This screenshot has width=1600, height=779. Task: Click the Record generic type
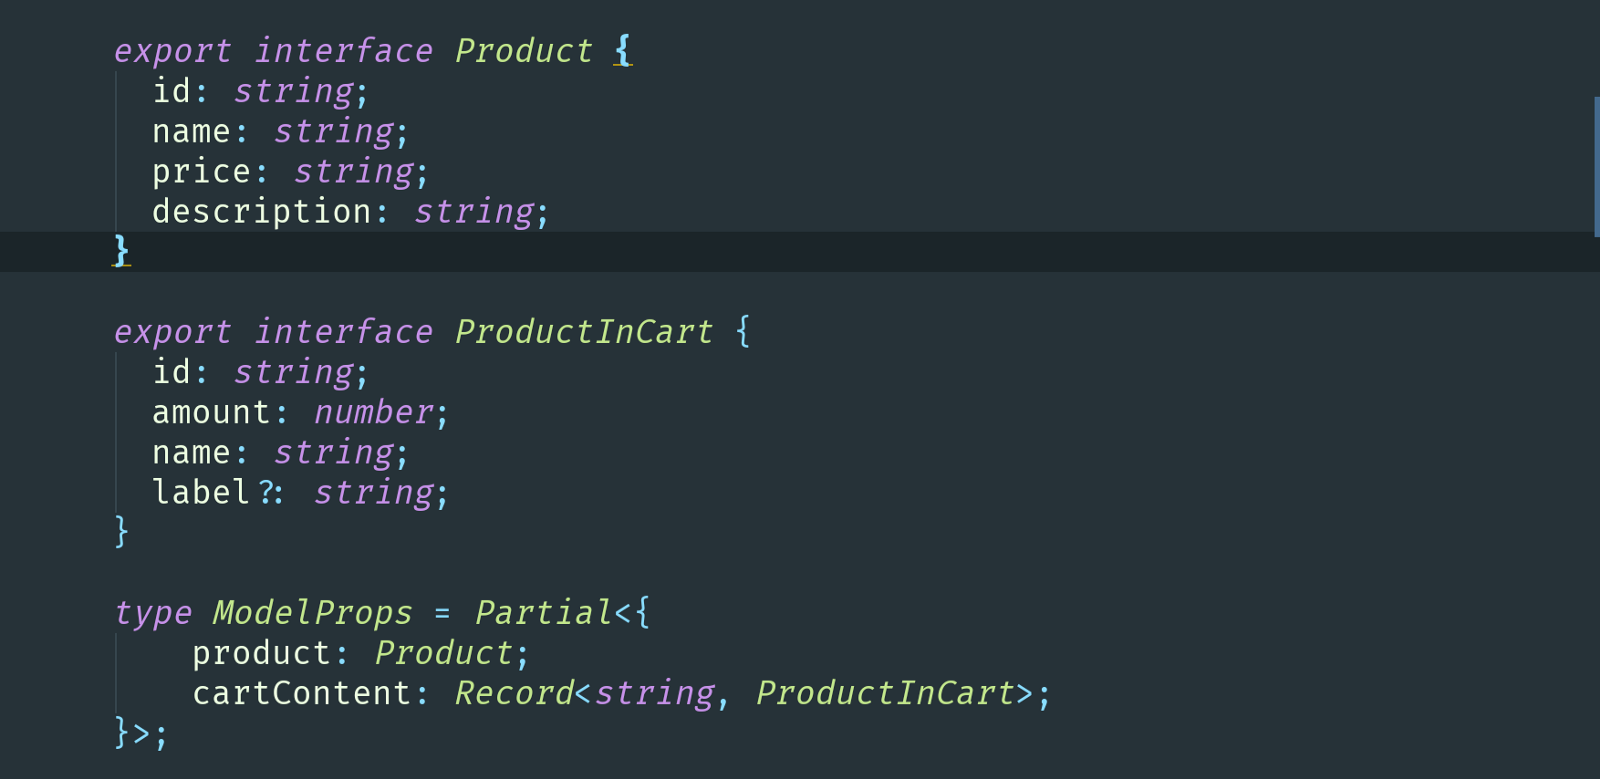[x=514, y=693]
